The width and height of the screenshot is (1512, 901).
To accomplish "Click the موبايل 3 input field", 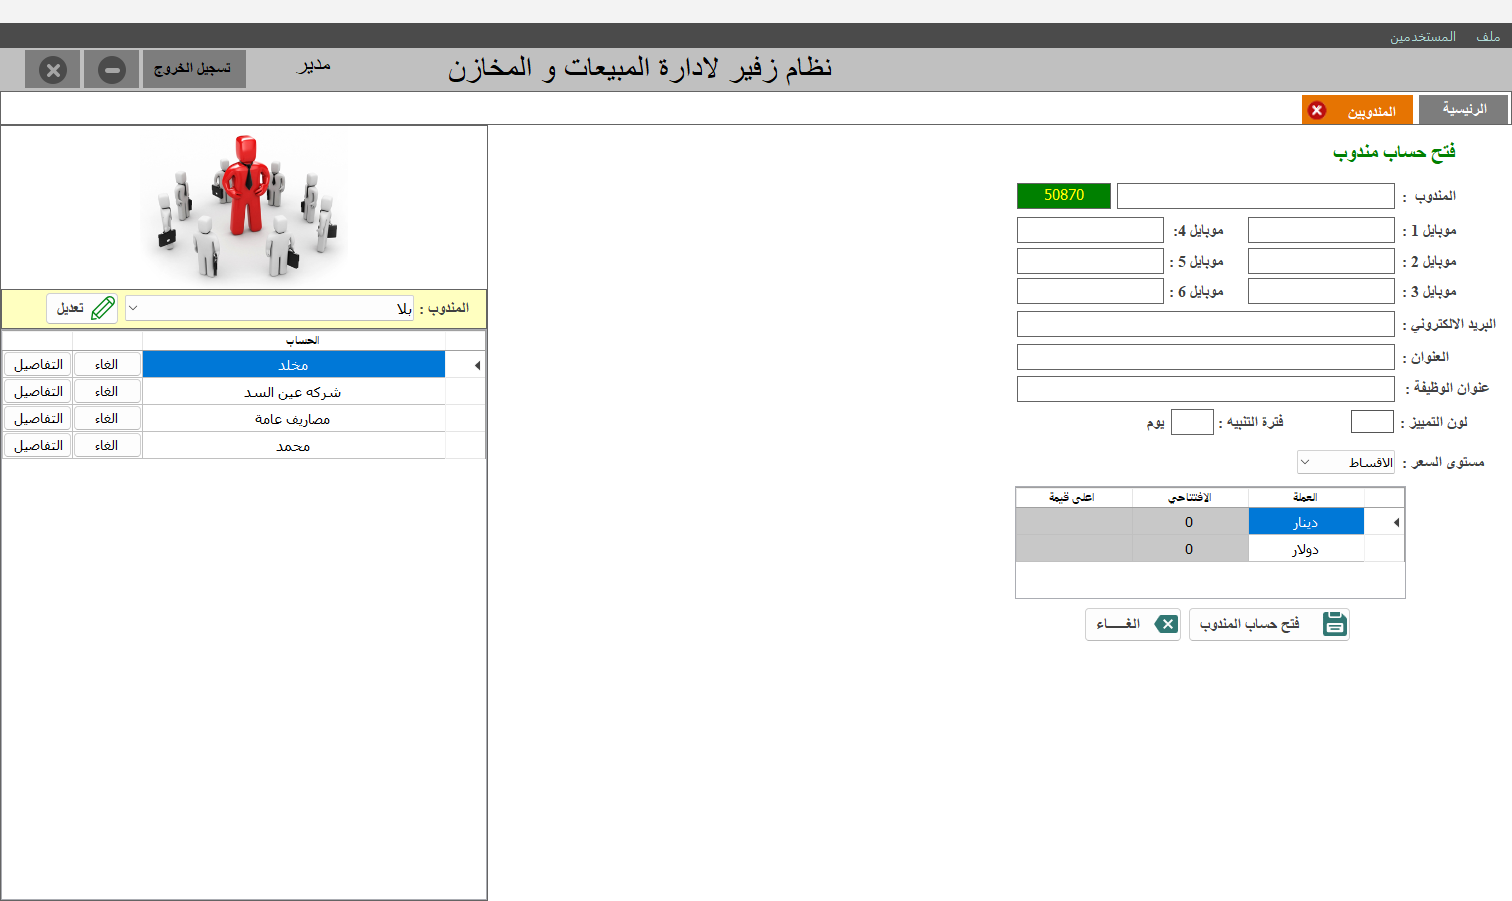I will (x=1321, y=291).
